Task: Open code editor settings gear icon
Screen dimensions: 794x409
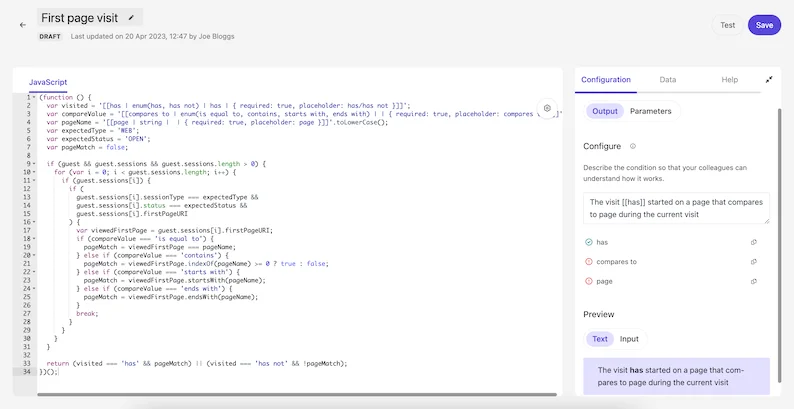Action: [x=547, y=108]
